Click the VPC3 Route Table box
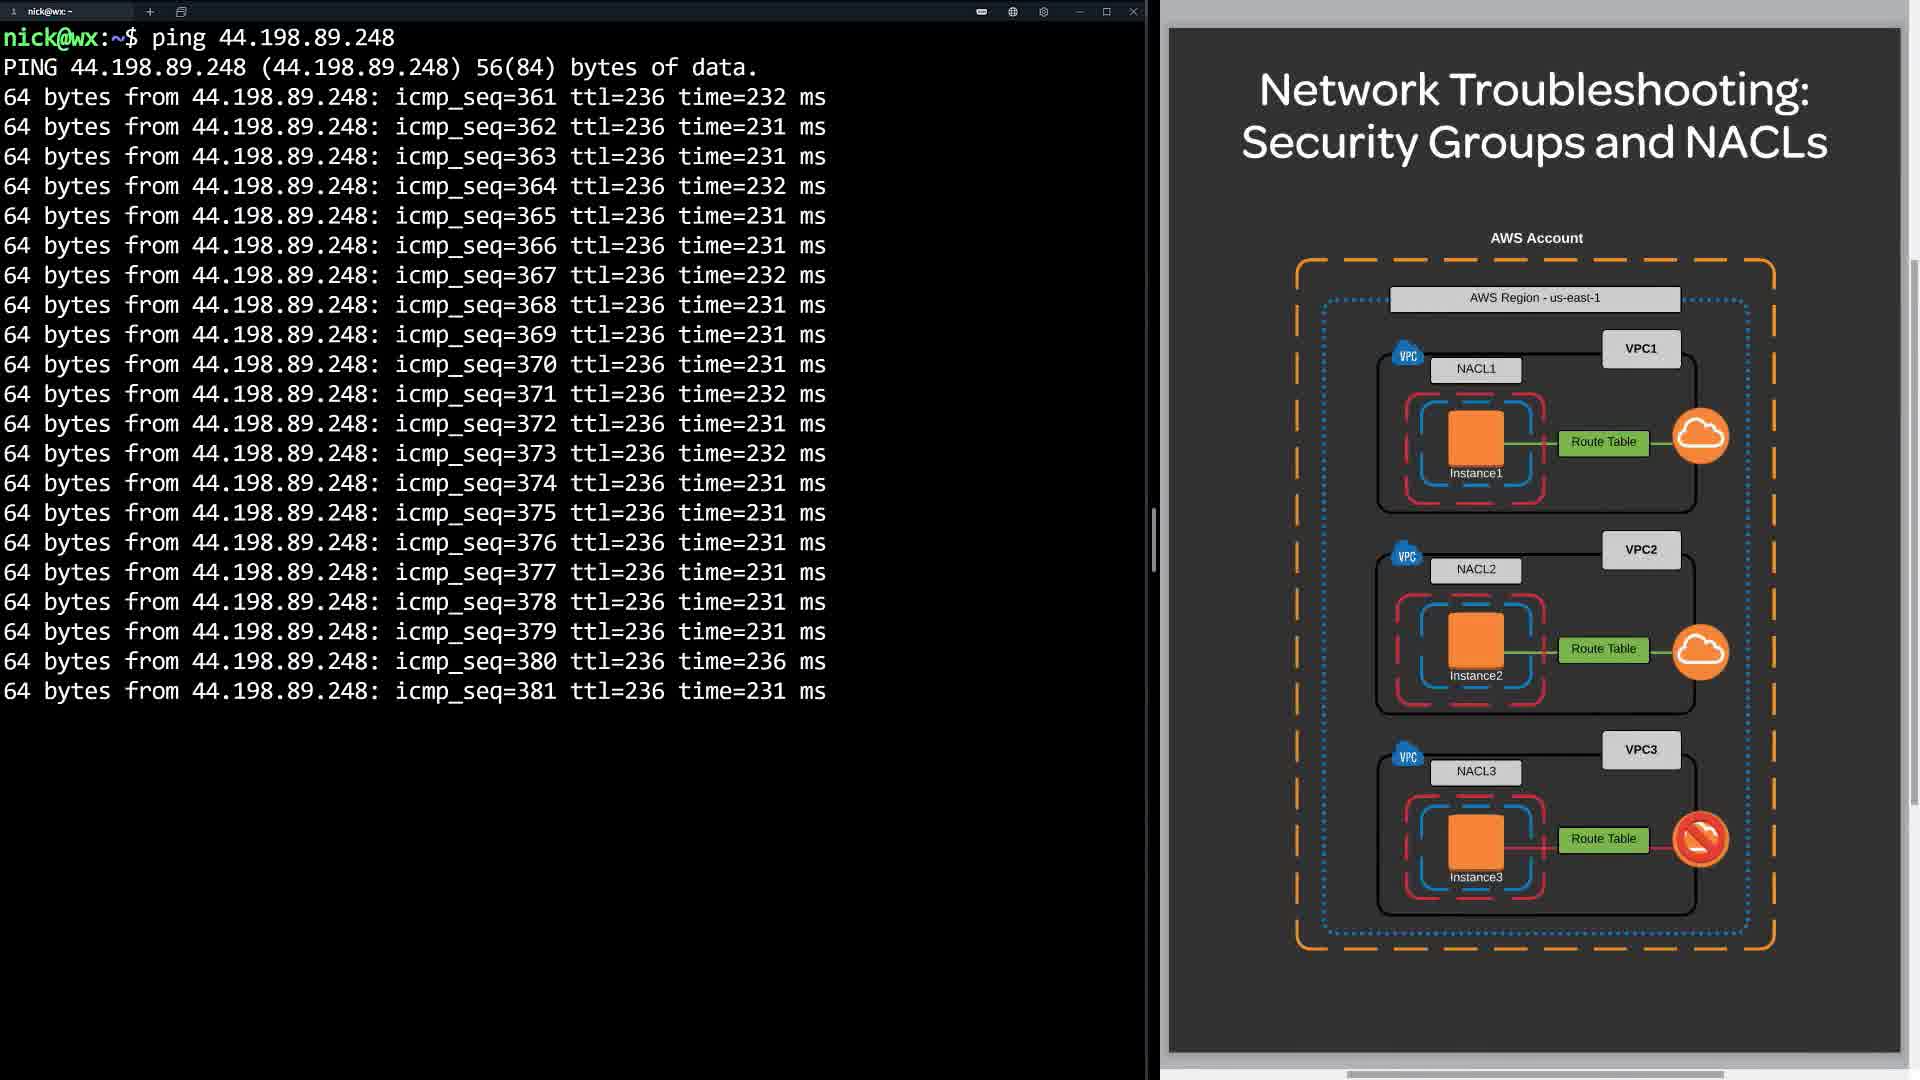 click(1603, 840)
